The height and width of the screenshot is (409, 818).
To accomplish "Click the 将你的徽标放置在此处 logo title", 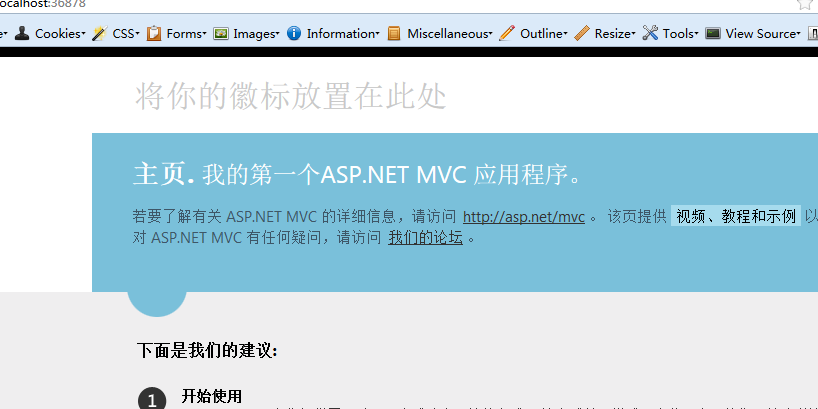I will [291, 97].
